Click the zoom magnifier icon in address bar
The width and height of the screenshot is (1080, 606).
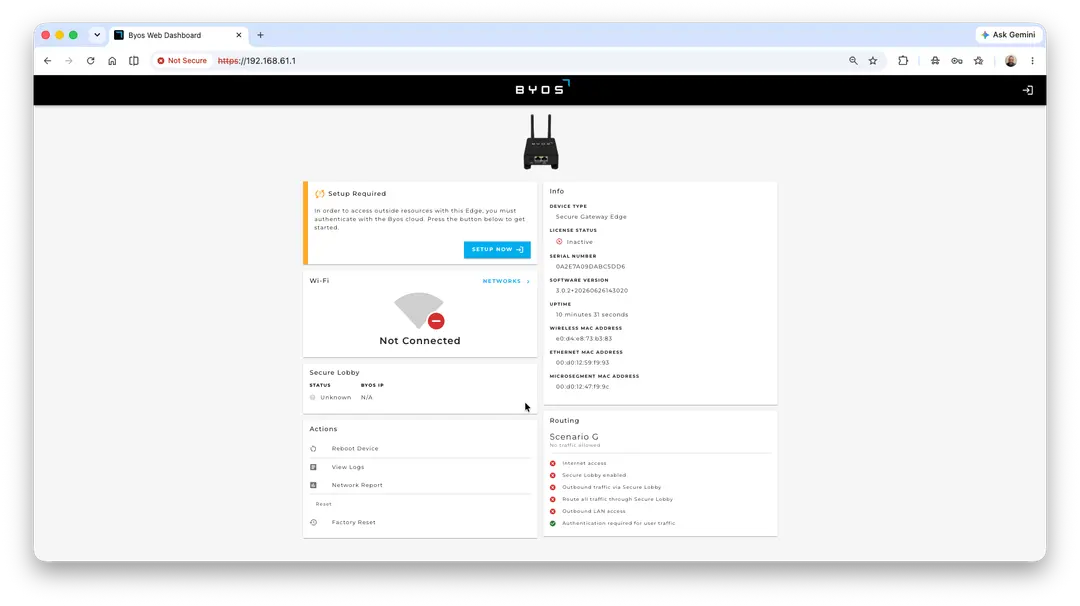click(x=853, y=61)
